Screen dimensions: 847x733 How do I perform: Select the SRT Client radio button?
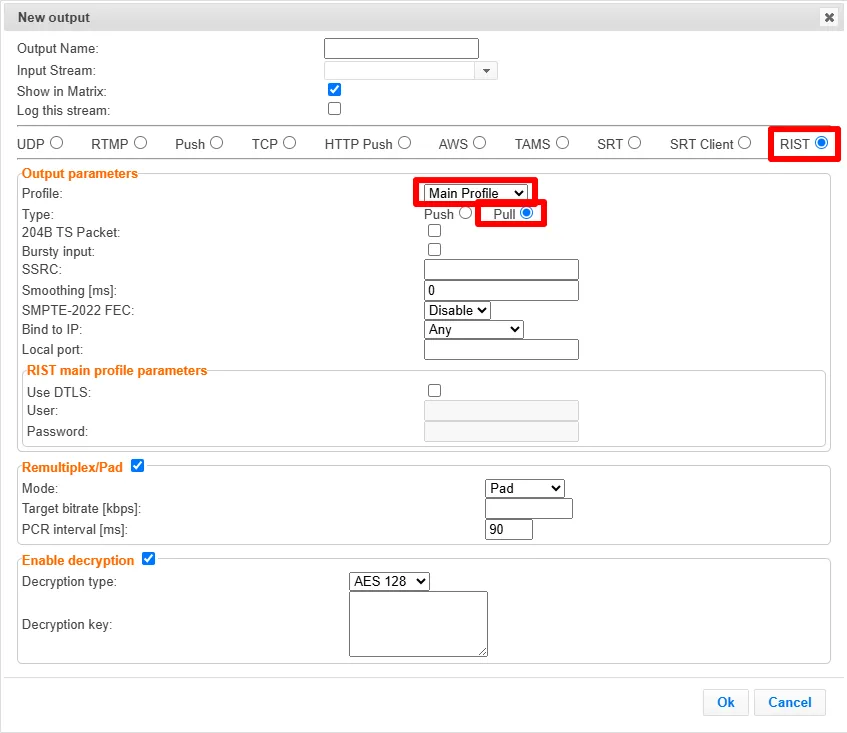(x=744, y=143)
